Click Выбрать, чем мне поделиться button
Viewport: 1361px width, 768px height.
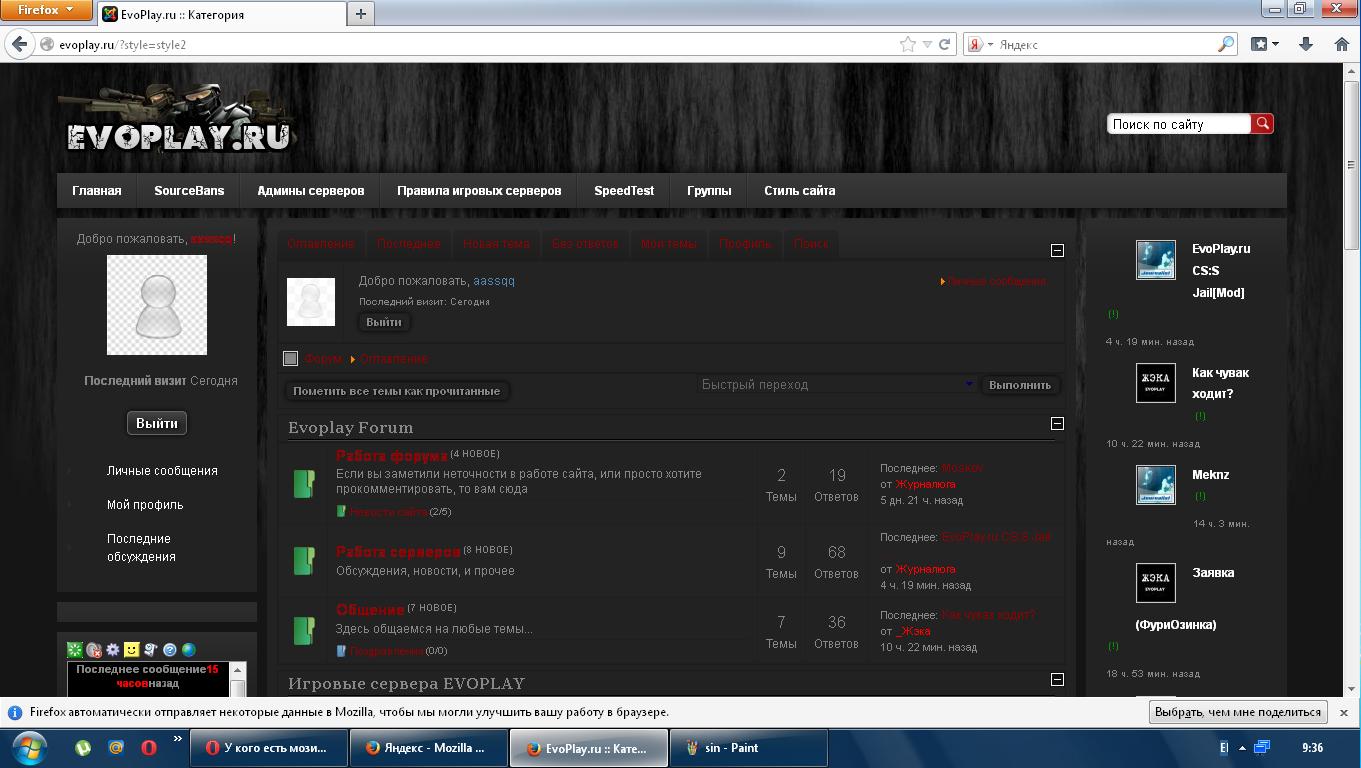[x=1238, y=712]
